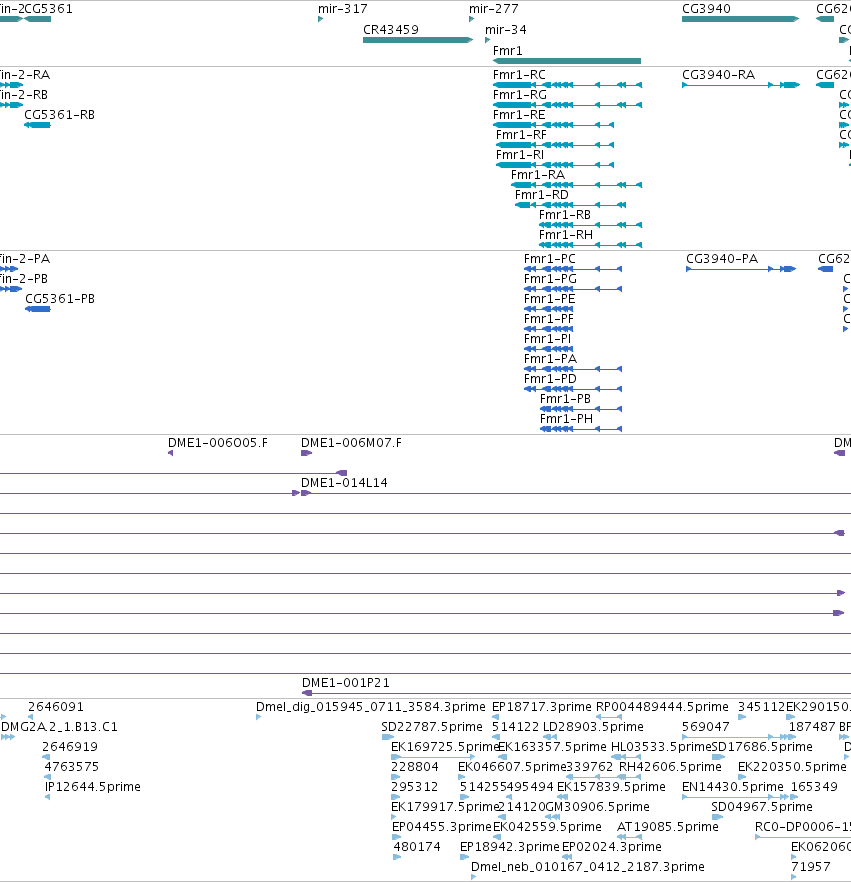This screenshot has width=851, height=882.
Task: Click the mir-277 gene marker
Action: pos(472,19)
